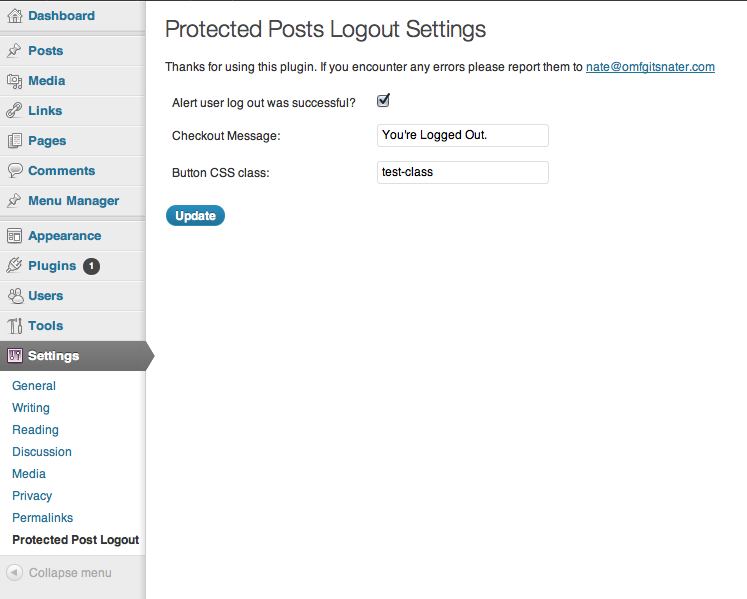Click into the Checkout Message text field
This screenshot has width=747, height=599.
[x=463, y=135]
